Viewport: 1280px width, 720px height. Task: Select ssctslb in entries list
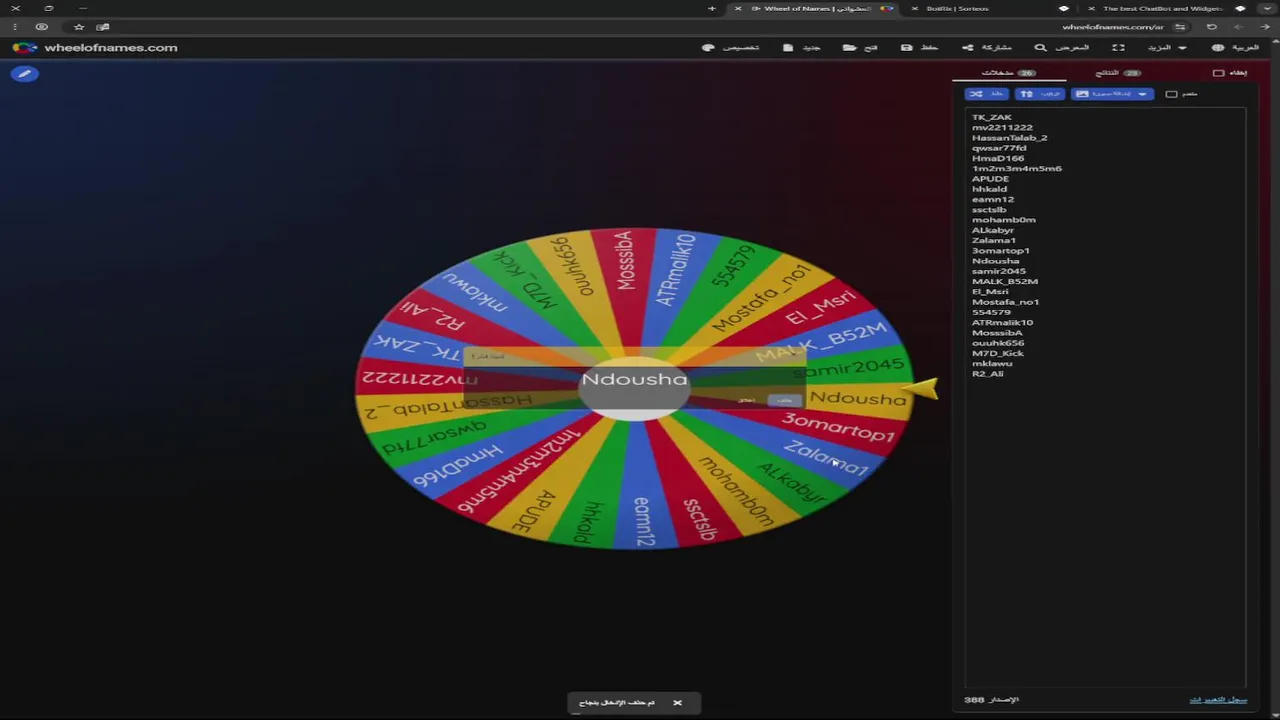(x=989, y=210)
